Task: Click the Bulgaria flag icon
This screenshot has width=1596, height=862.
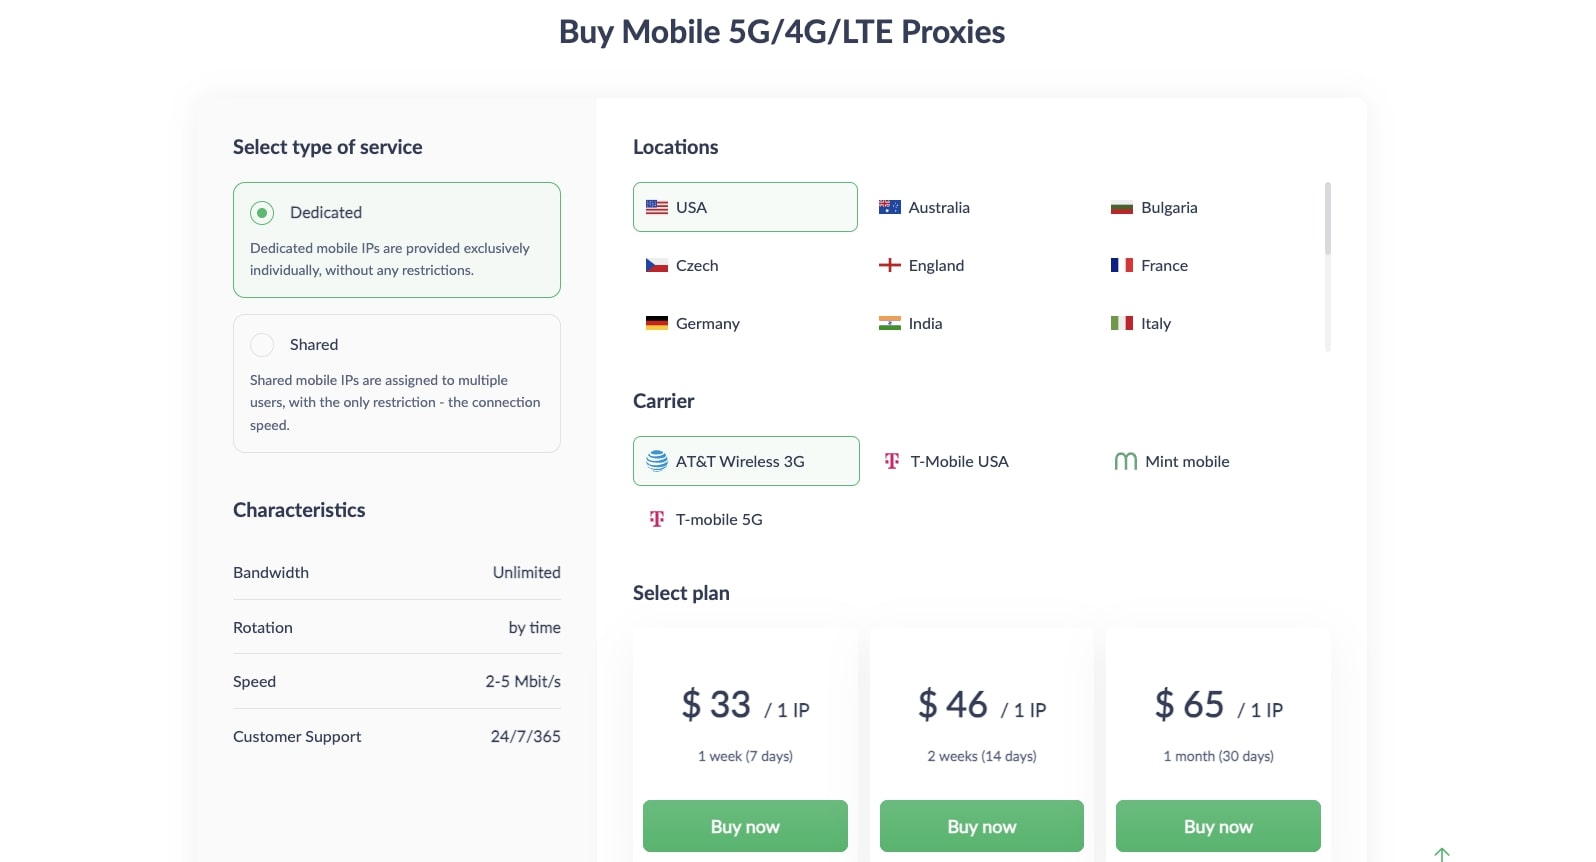Action: (x=1121, y=208)
